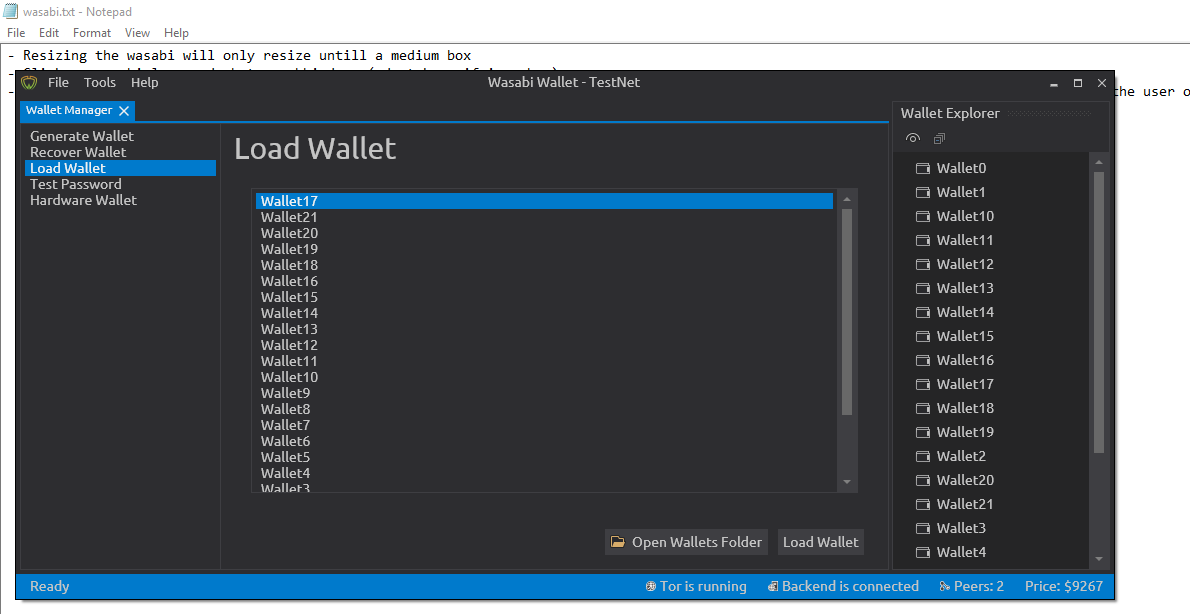Click the Wasabi shield logo icon

point(29,82)
